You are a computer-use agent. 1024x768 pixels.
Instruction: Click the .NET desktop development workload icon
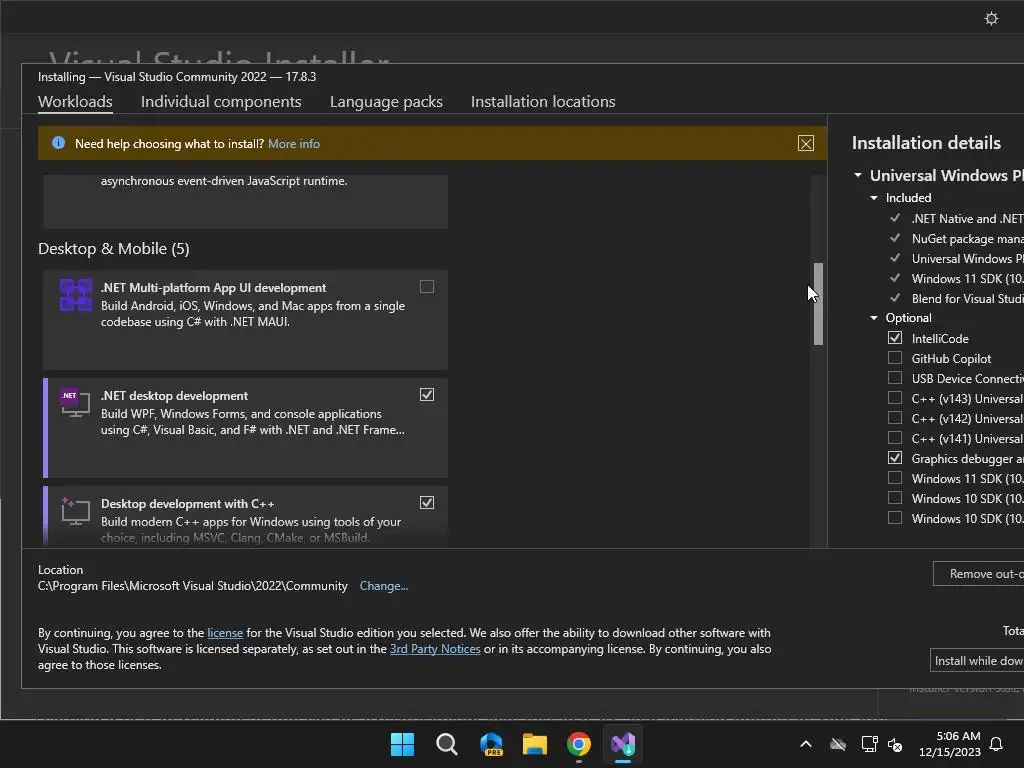click(76, 402)
